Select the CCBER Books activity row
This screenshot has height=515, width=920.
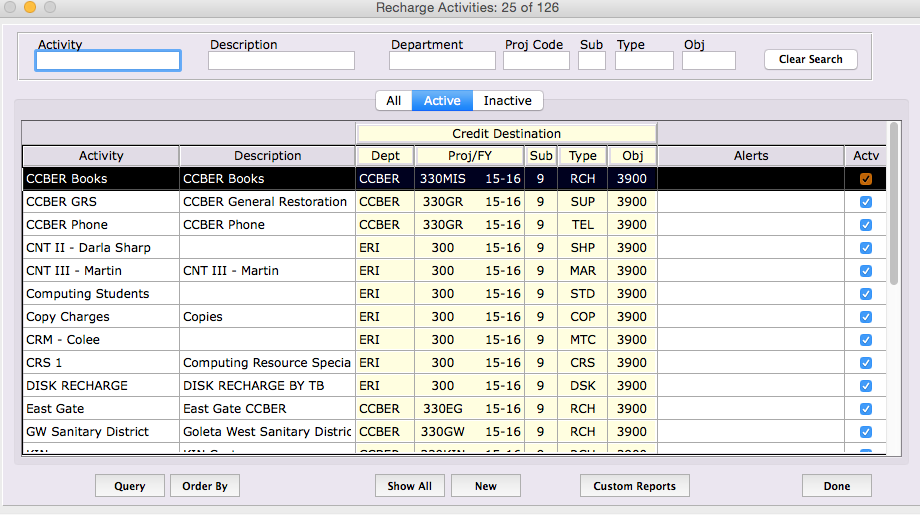coord(454,179)
